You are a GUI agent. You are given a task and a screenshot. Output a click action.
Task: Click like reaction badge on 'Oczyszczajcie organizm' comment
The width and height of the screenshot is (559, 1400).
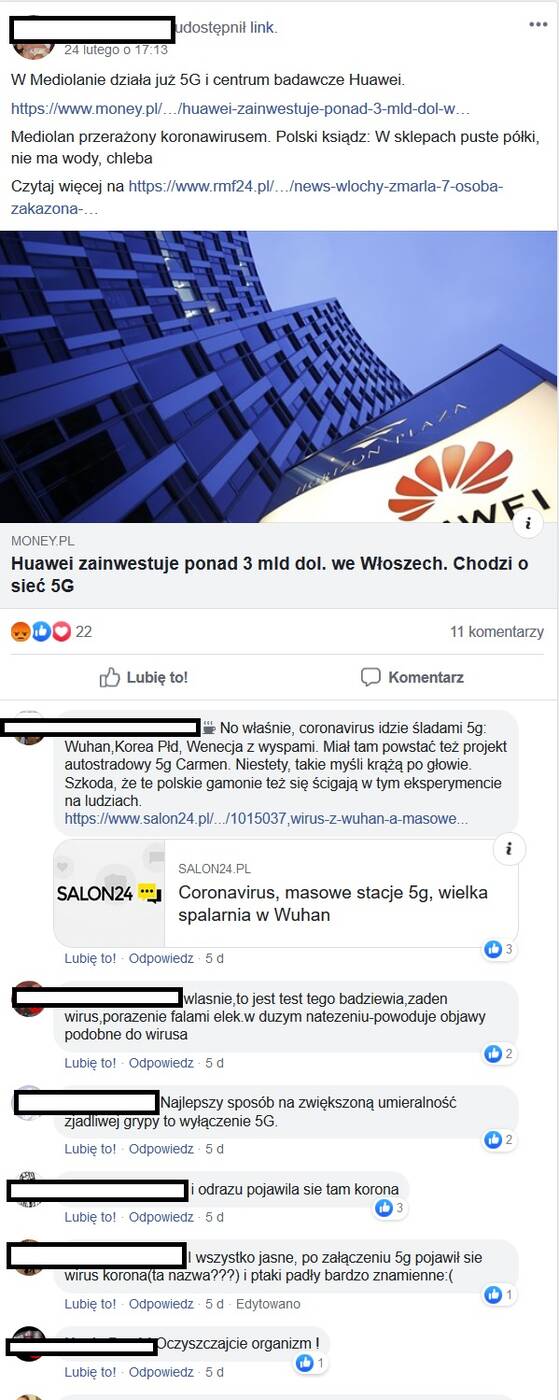tap(310, 1362)
